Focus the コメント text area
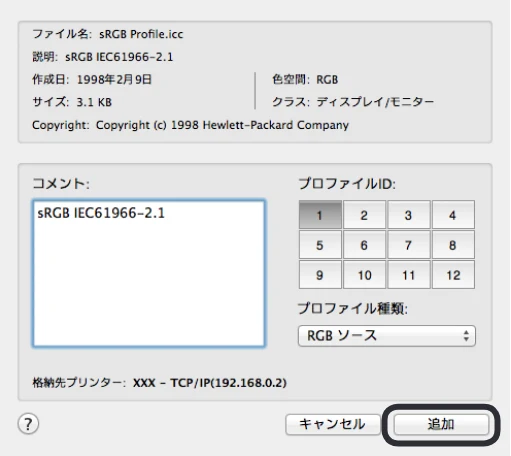Image resolution: width=511 pixels, height=456 pixels. pyautogui.click(x=149, y=273)
